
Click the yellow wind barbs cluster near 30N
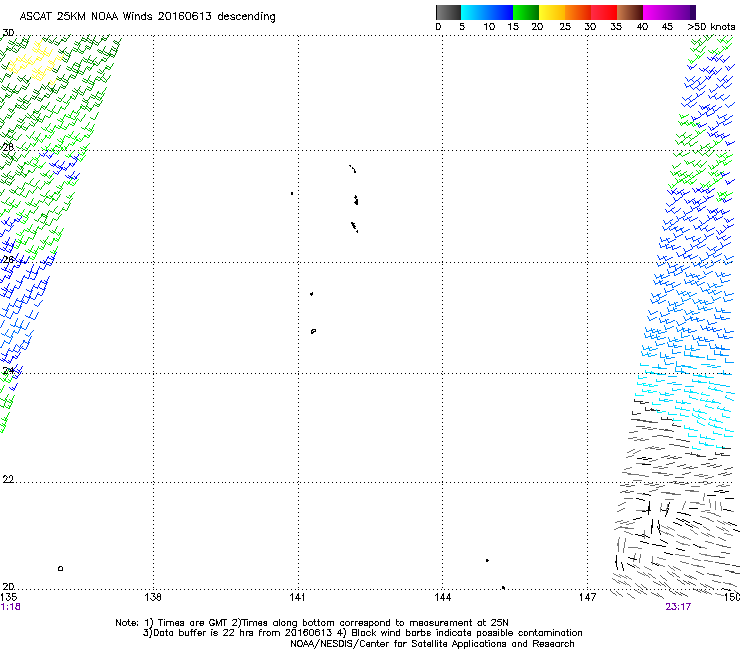click(x=35, y=62)
